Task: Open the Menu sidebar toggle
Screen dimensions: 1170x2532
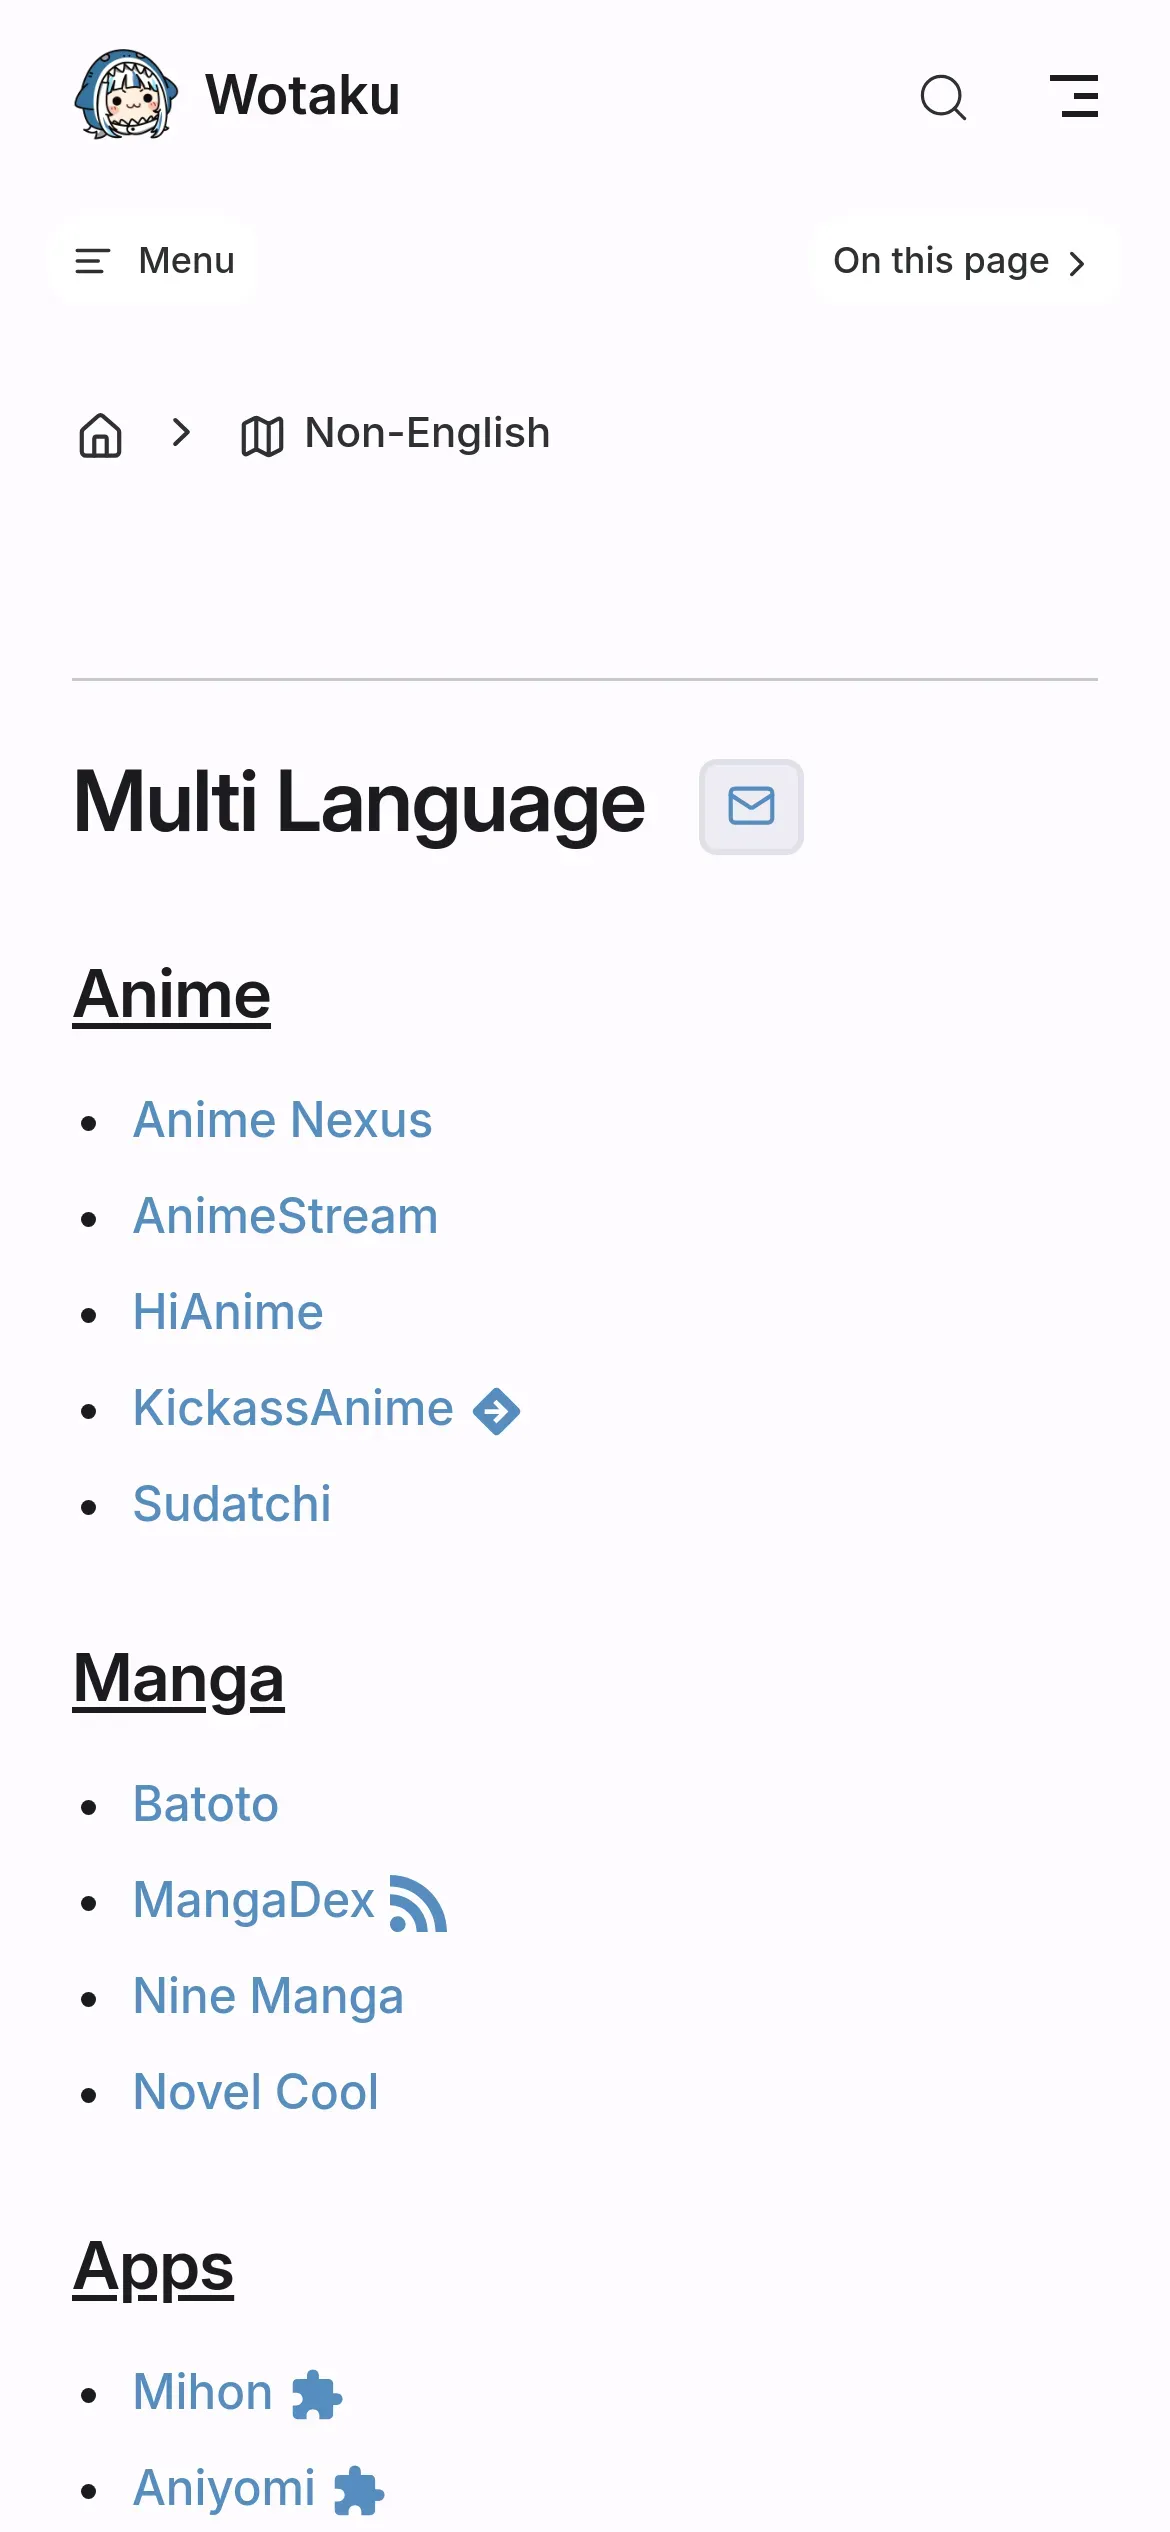Action: (154, 261)
